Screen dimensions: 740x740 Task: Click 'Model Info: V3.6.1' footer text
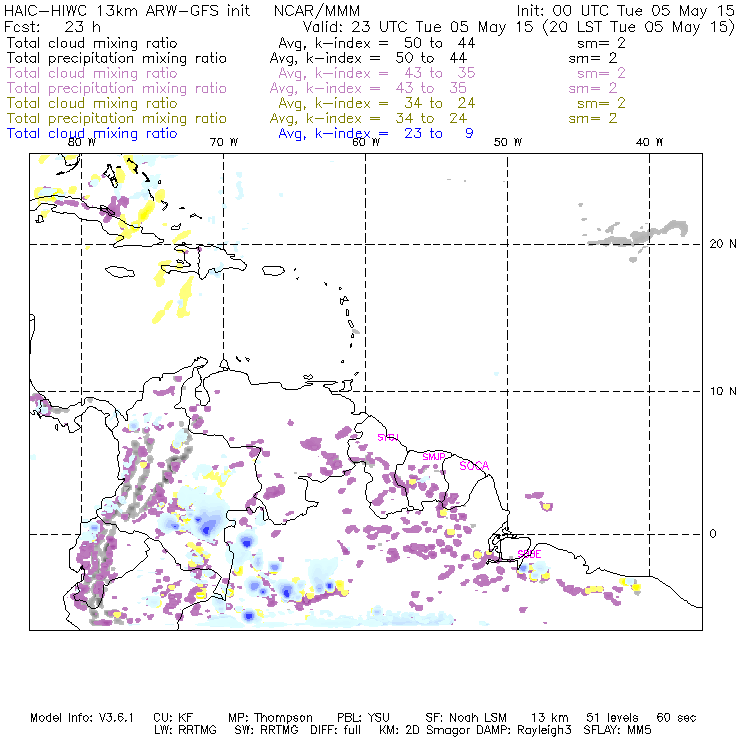(x=82, y=718)
